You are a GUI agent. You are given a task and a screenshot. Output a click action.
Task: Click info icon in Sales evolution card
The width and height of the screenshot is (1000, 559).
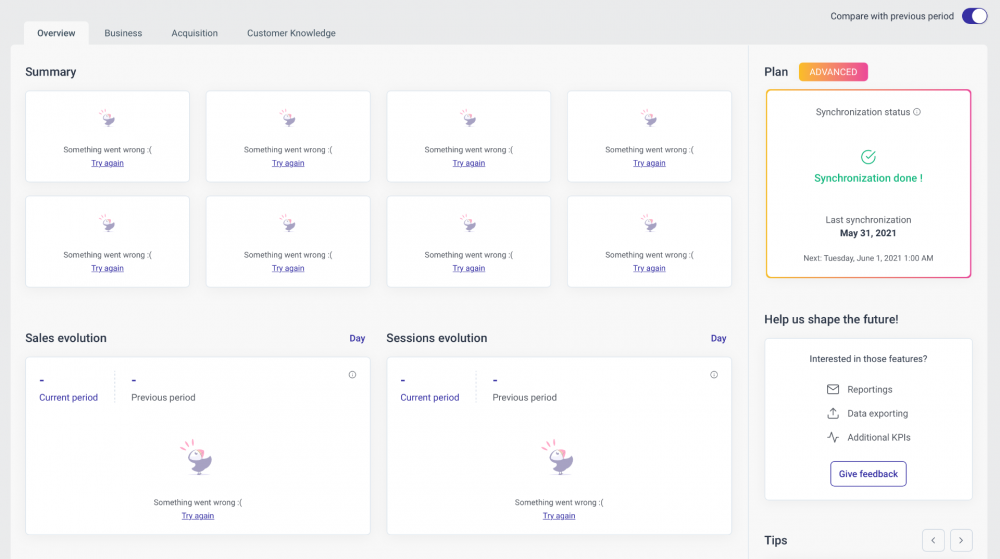pos(352,375)
